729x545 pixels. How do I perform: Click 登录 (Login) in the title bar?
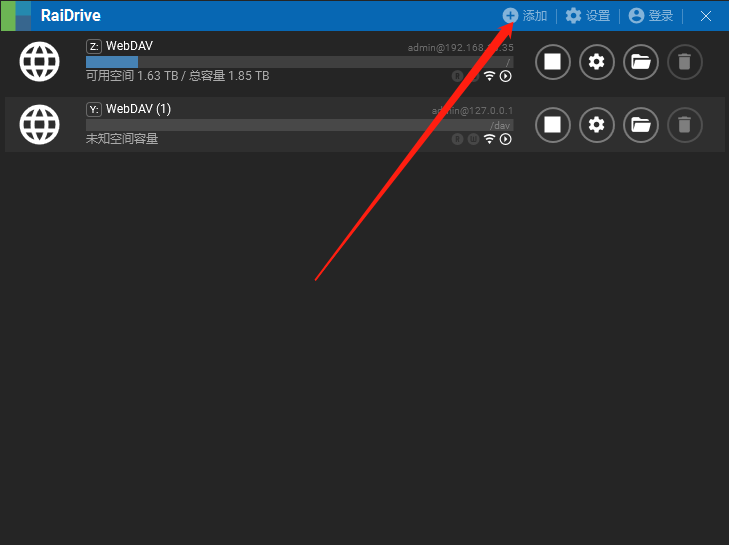click(x=651, y=15)
